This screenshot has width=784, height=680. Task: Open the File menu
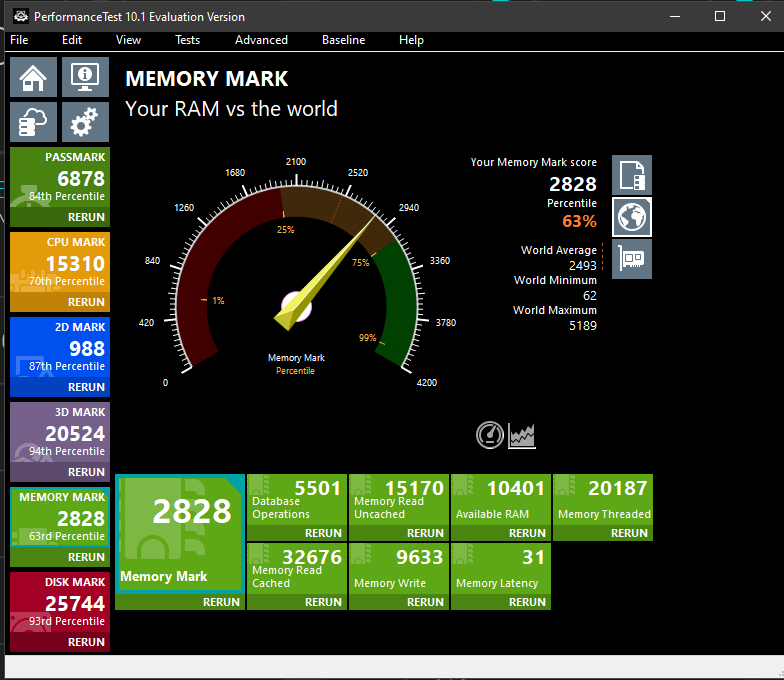coord(19,40)
